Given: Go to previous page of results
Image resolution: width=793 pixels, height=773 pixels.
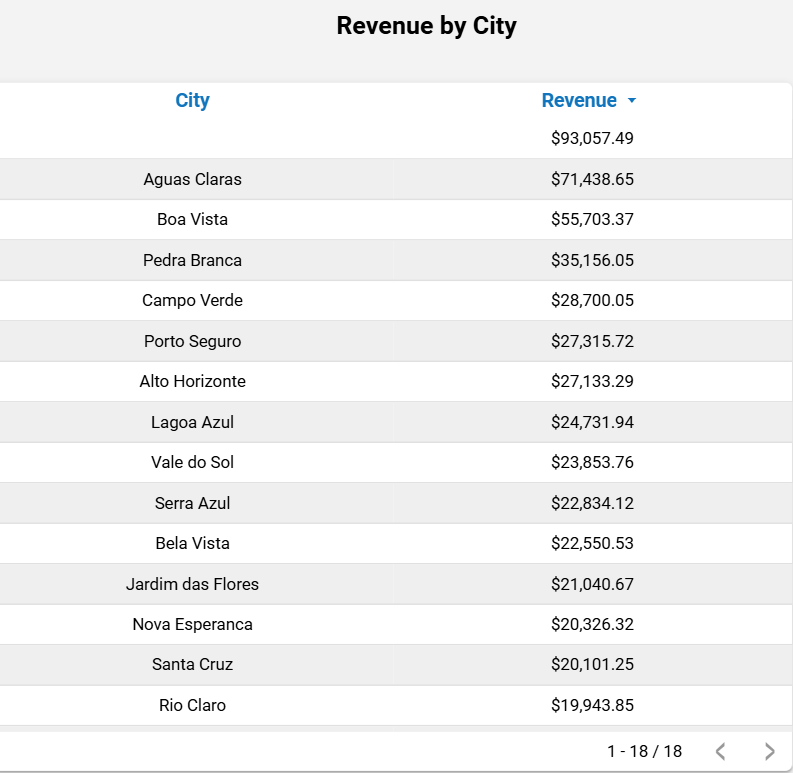Looking at the screenshot, I should 720,751.
